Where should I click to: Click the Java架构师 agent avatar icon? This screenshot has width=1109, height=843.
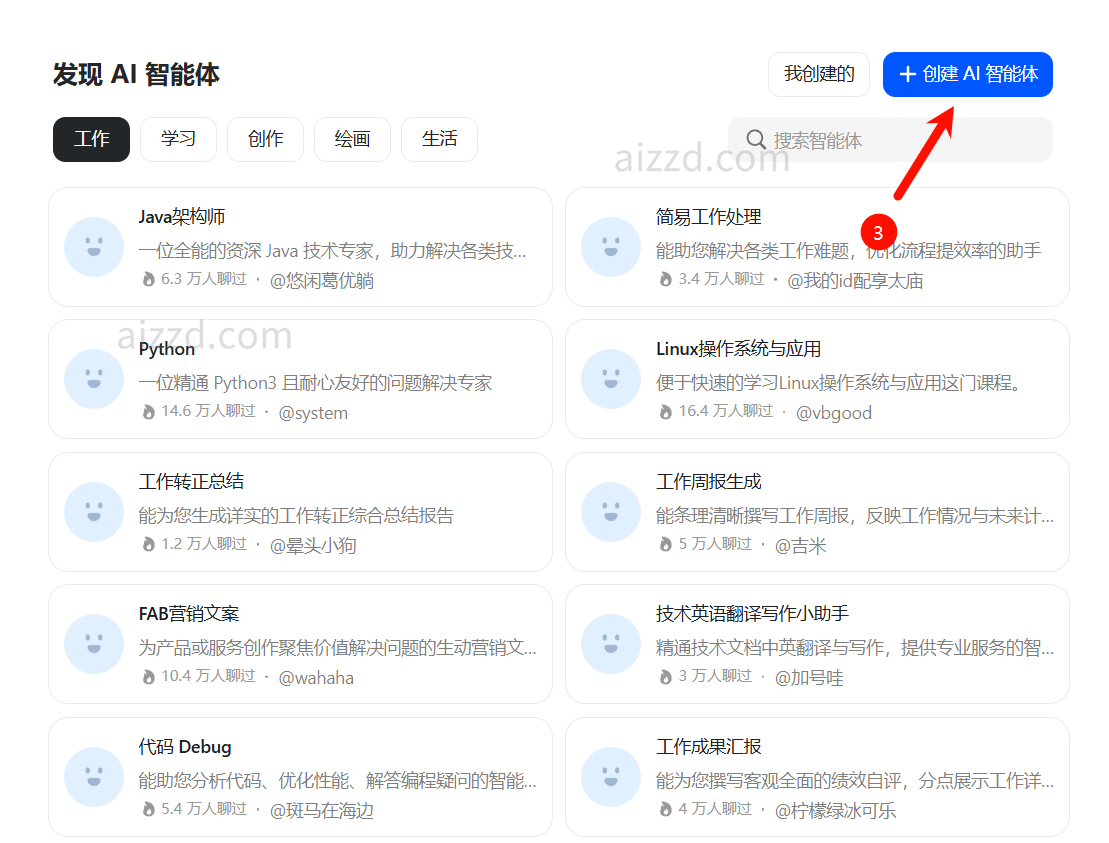[93, 247]
